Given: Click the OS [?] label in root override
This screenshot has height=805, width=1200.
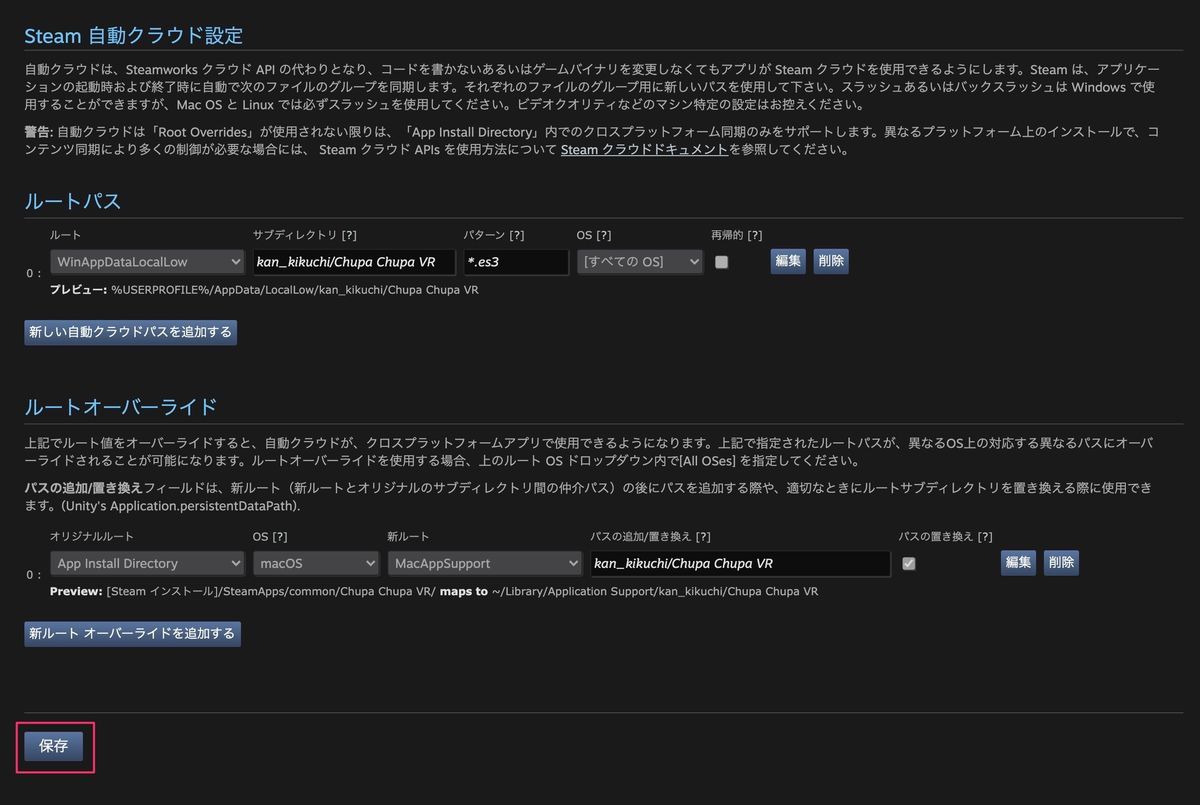Looking at the screenshot, I should tap(271, 537).
